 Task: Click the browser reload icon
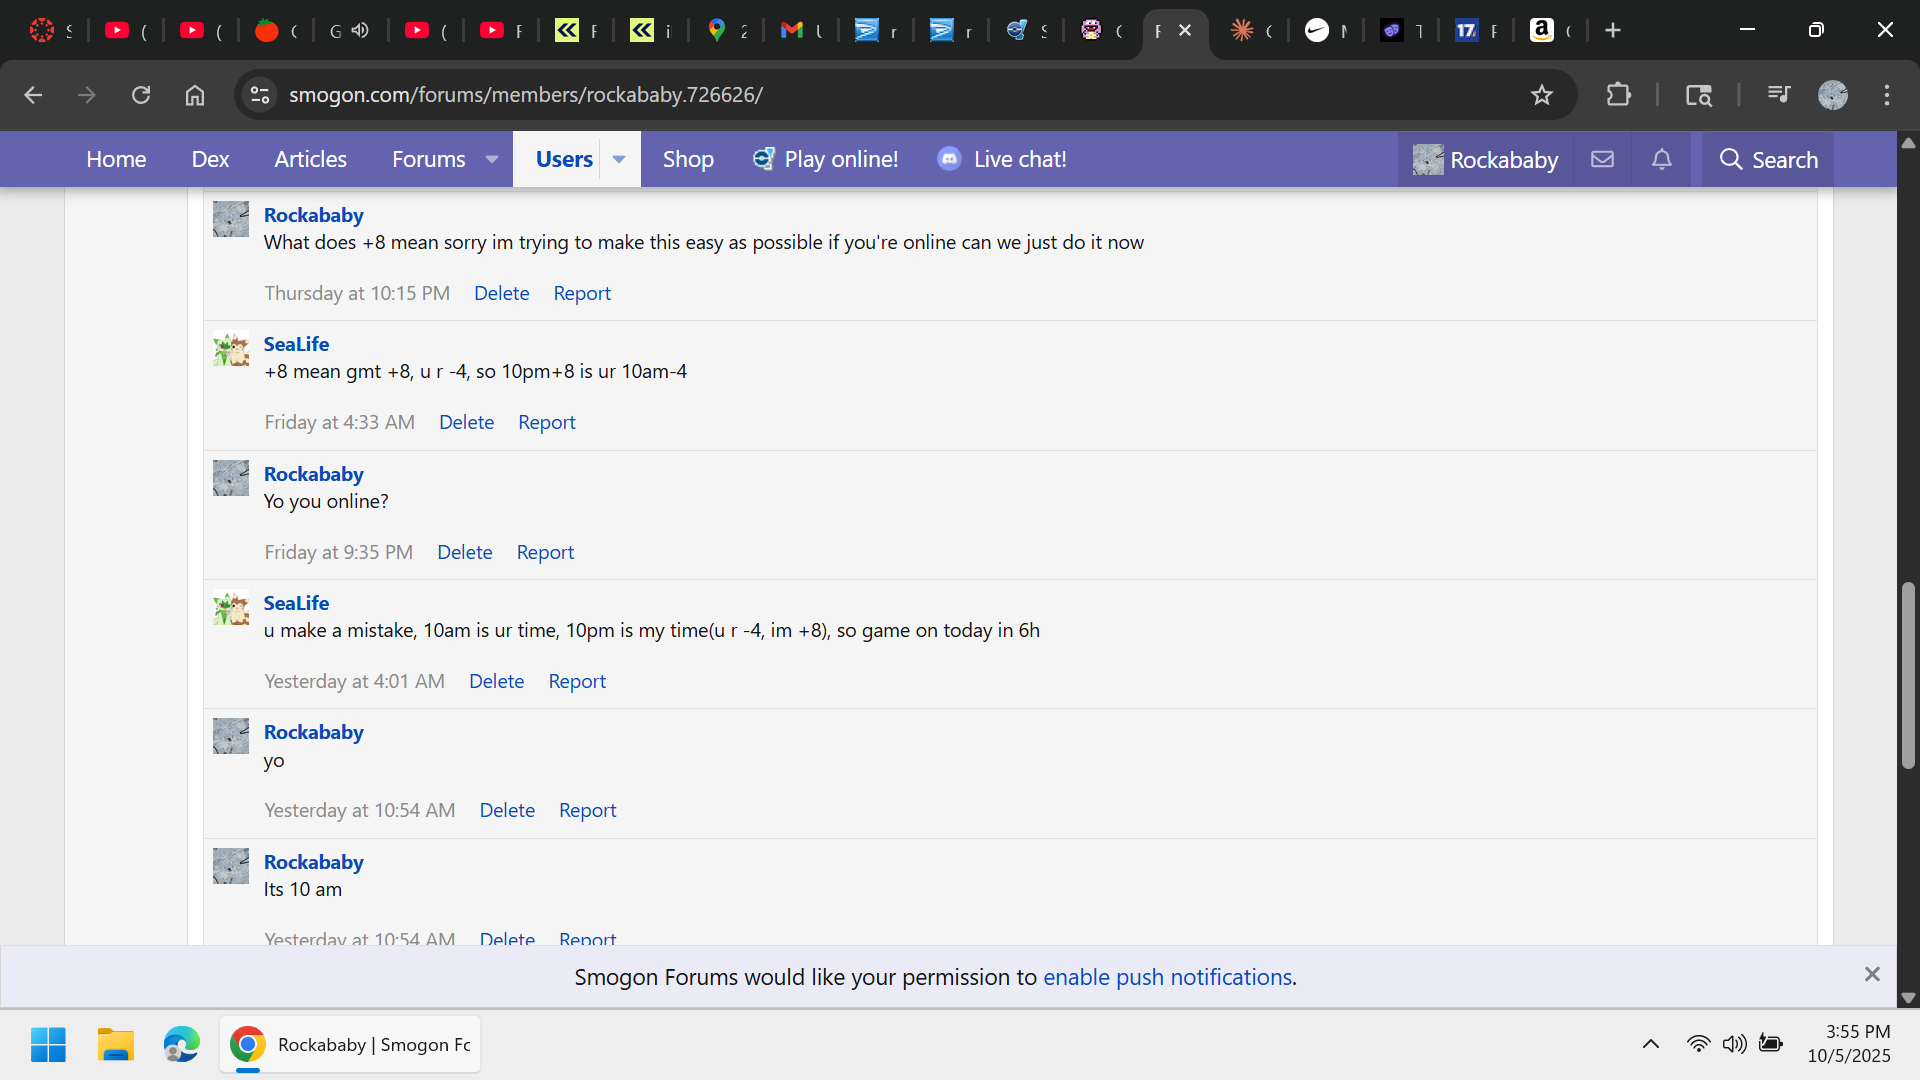coord(141,95)
